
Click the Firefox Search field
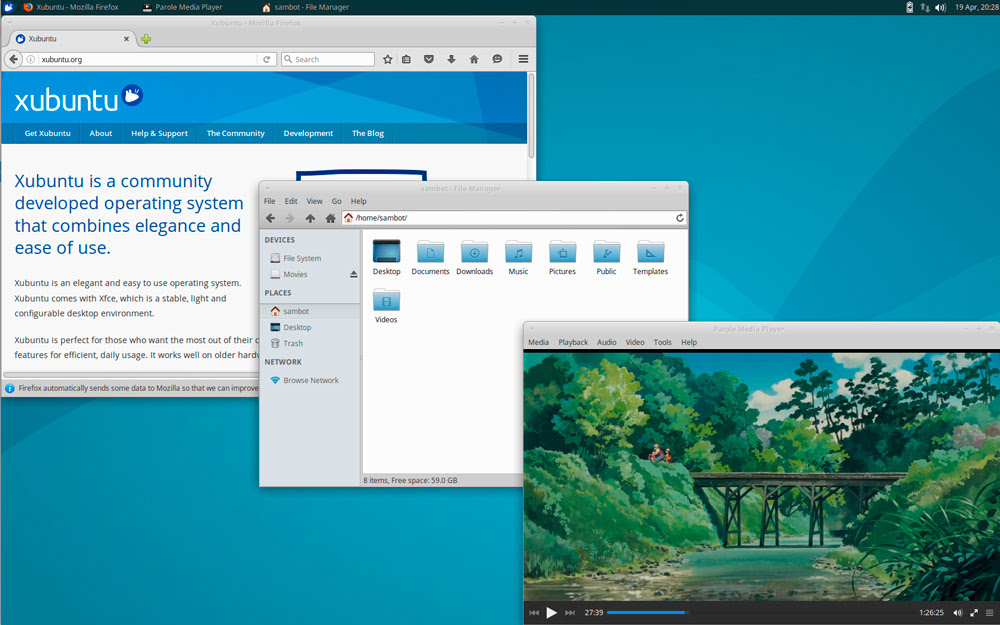pyautogui.click(x=328, y=59)
